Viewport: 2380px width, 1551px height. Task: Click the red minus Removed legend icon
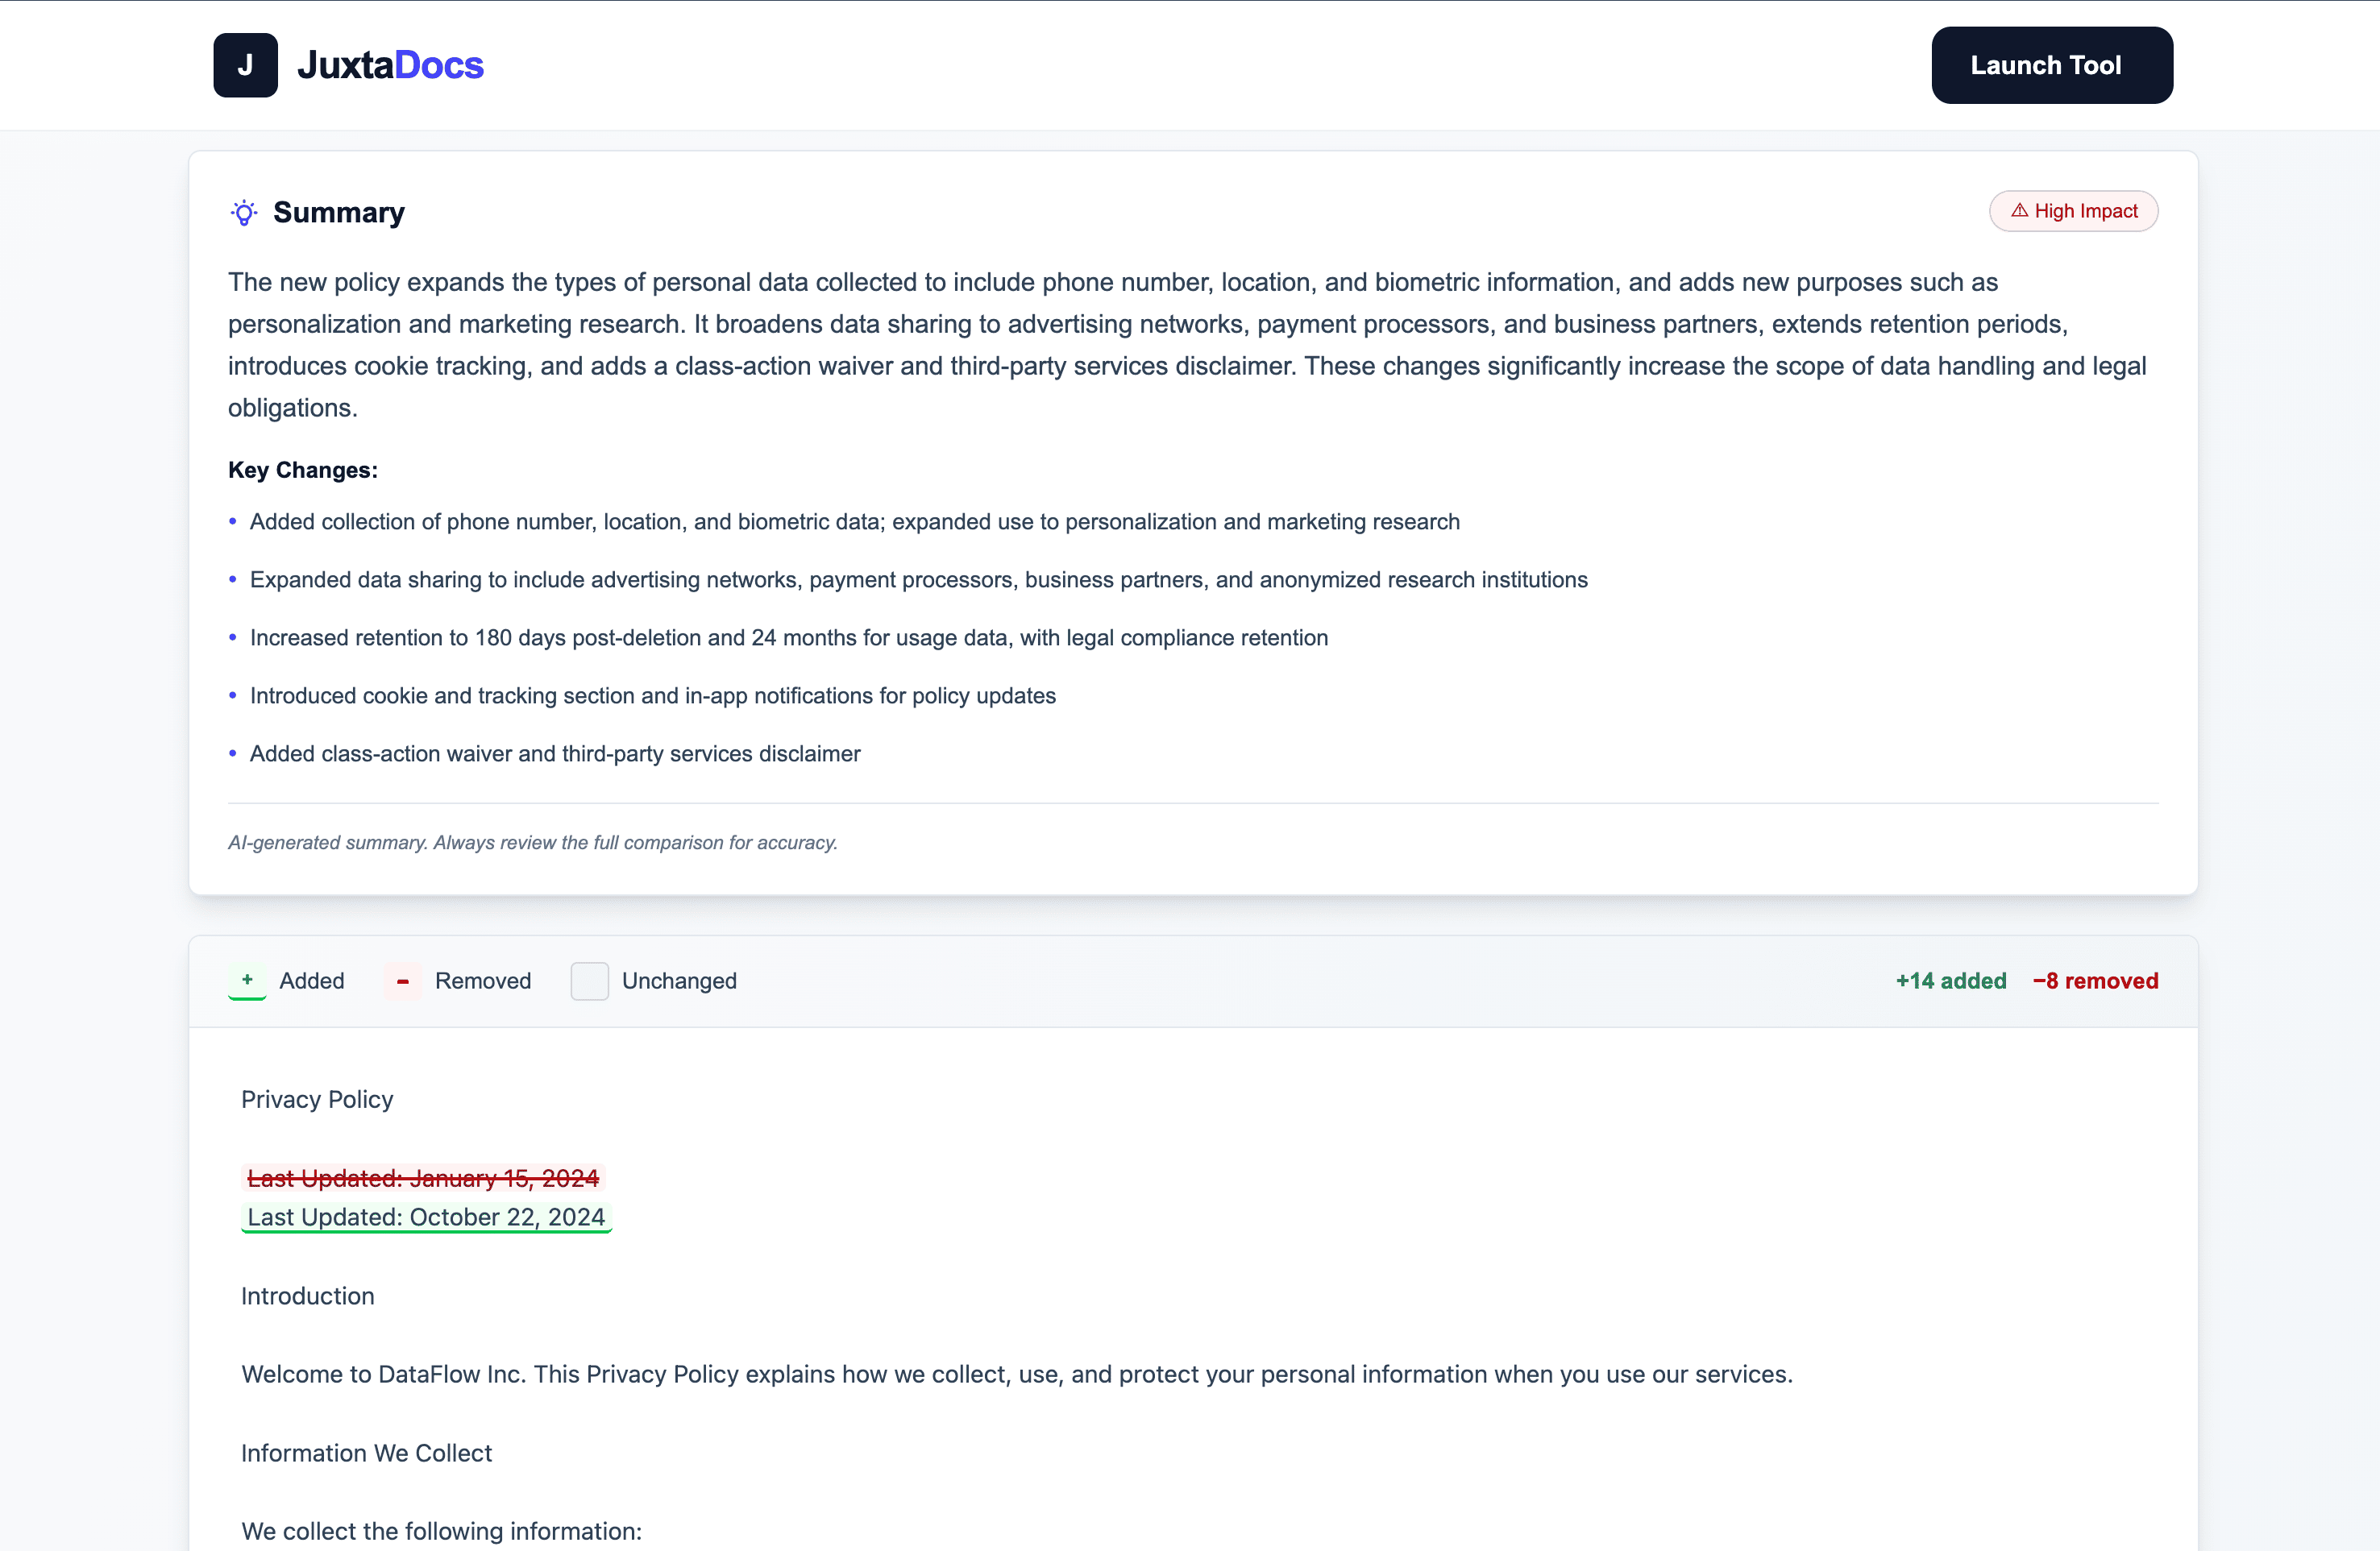coord(402,981)
